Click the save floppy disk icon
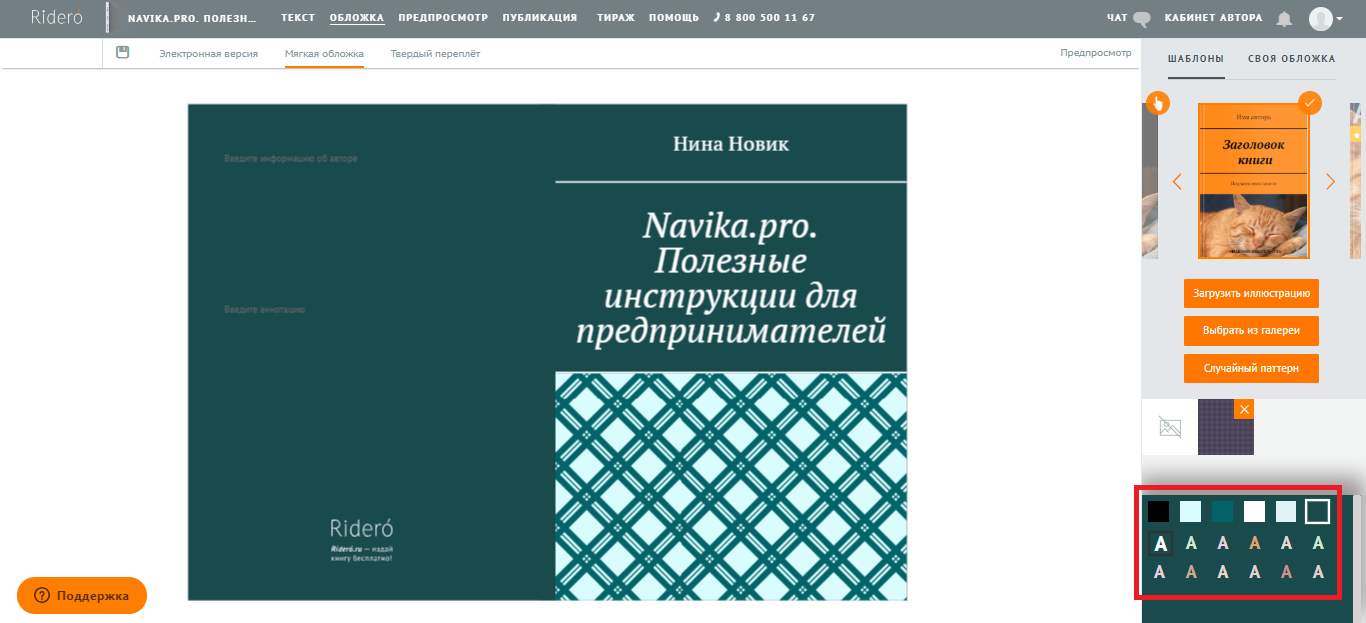Image resolution: width=1366 pixels, height=623 pixels. point(123,53)
